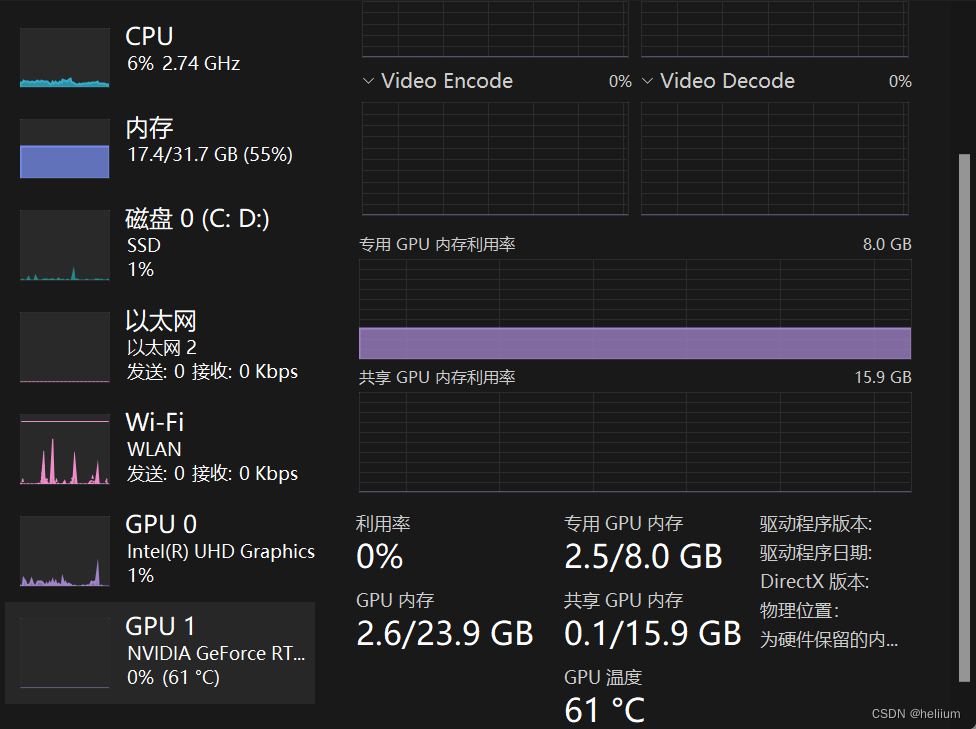Click the GPU 温度 61 °C value

tap(604, 708)
